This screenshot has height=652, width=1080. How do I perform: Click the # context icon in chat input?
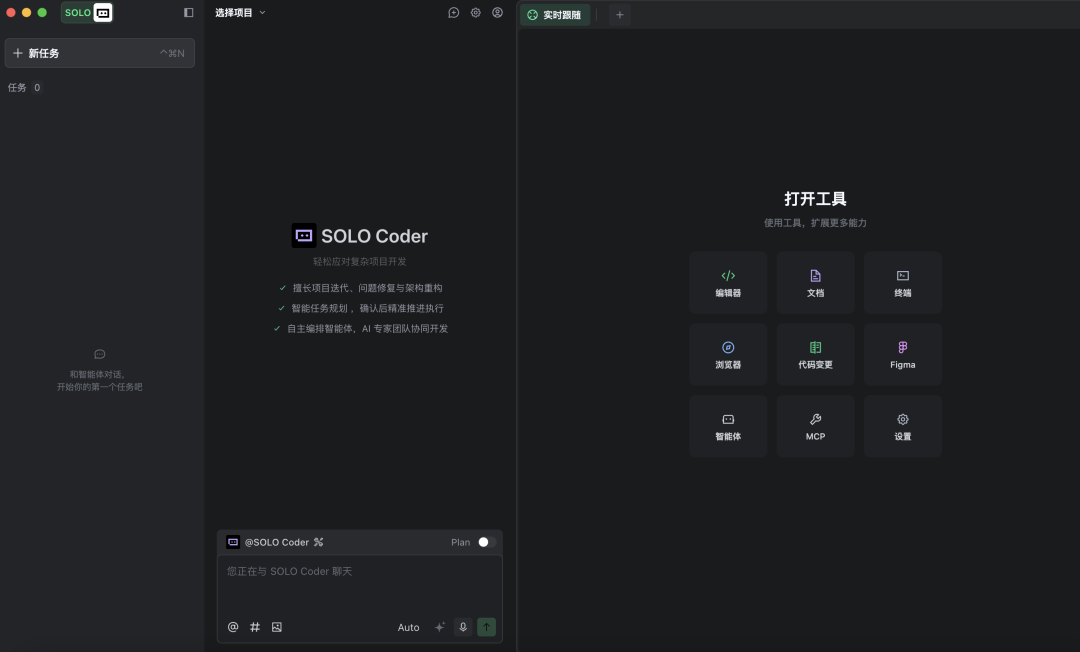pyautogui.click(x=255, y=627)
